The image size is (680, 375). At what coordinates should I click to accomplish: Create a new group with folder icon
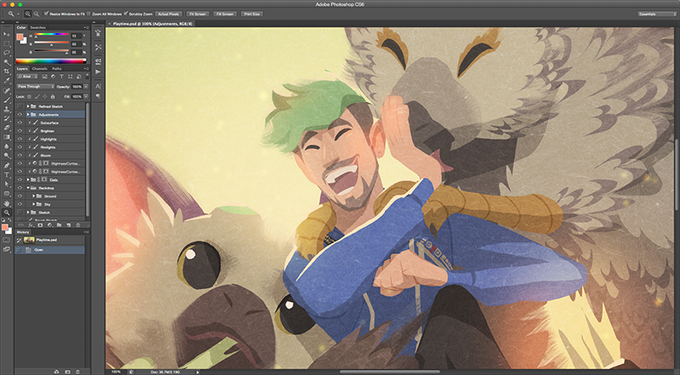(x=59, y=225)
